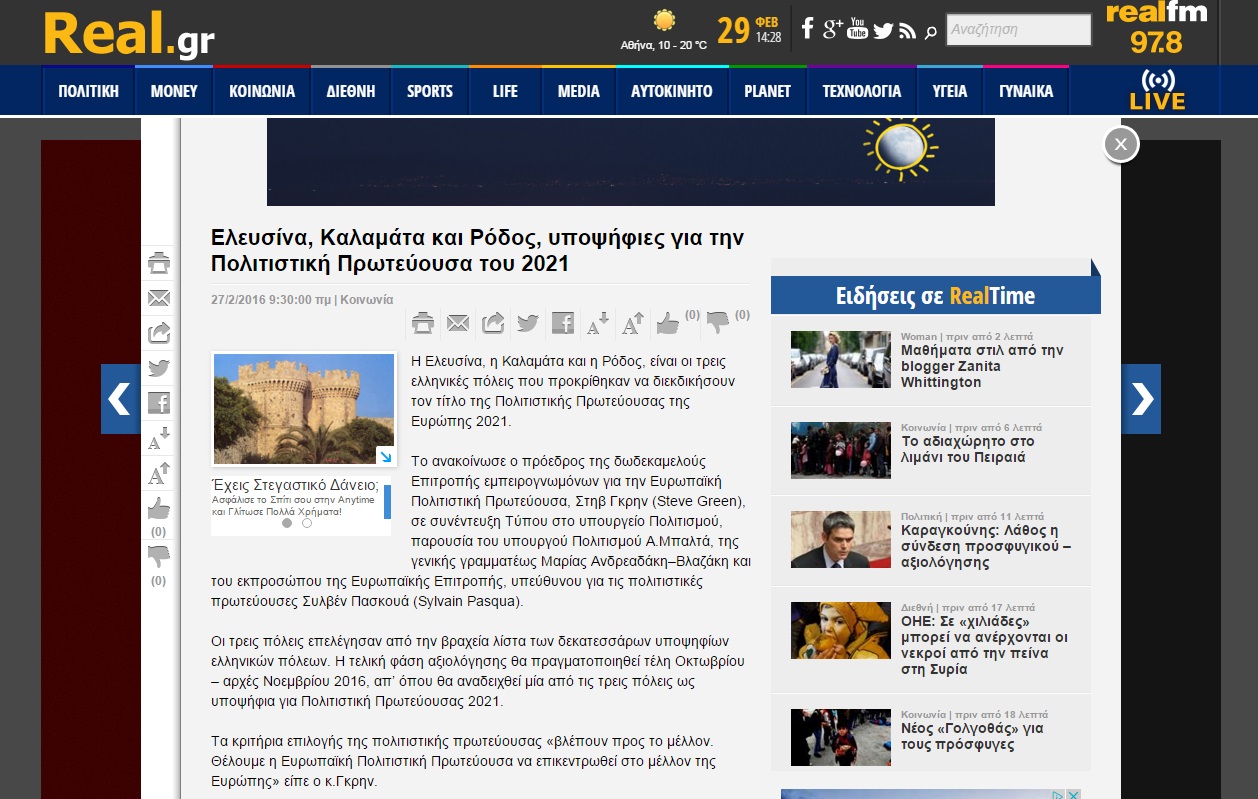Open Piraeus port story headline
The width and height of the screenshot is (1258, 799).
tap(968, 449)
